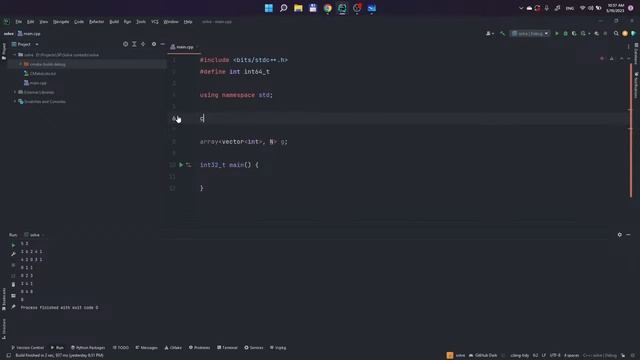Click the Profiler run icon
The image size is (640, 360).
[x=584, y=33]
